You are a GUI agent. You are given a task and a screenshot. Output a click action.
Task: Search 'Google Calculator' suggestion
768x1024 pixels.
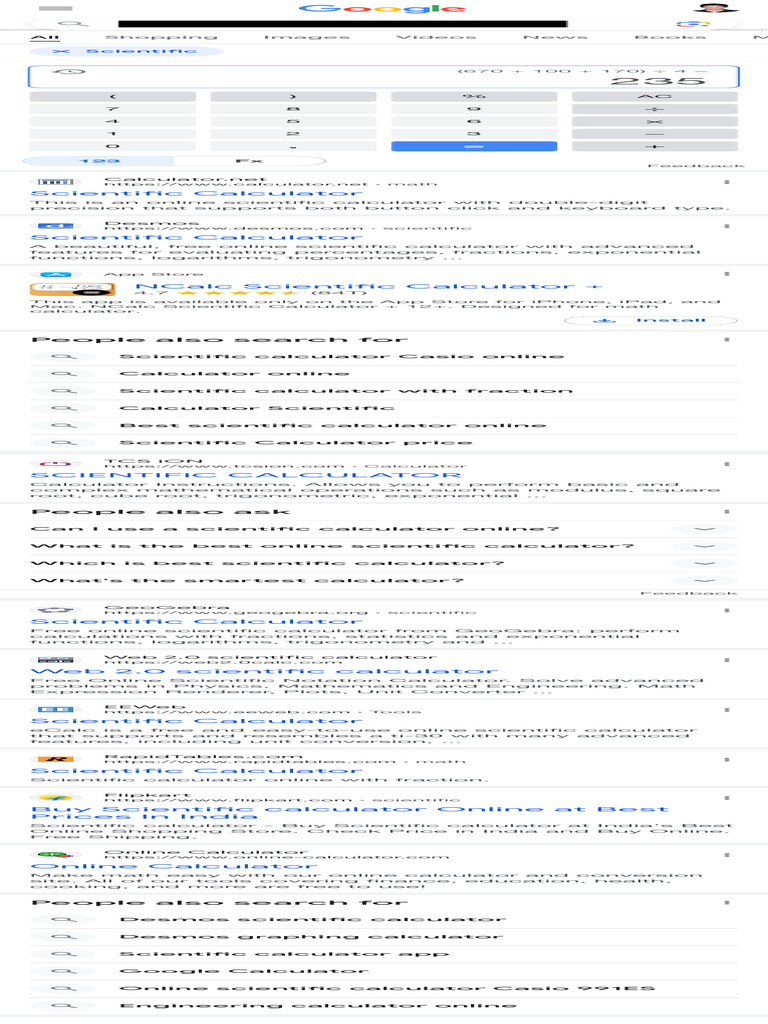click(384, 971)
